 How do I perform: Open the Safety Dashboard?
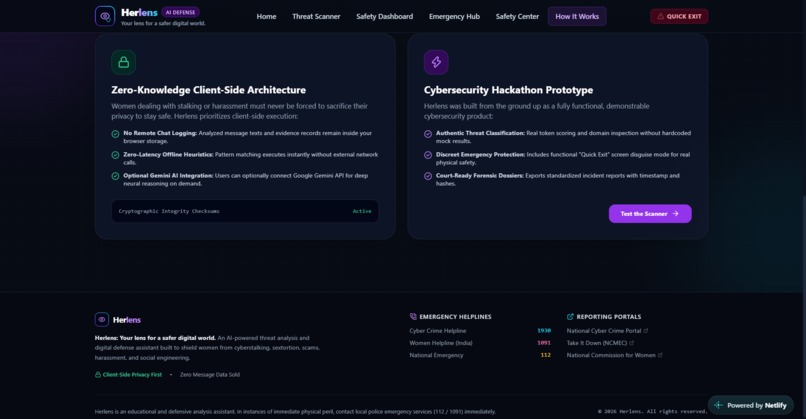point(384,16)
